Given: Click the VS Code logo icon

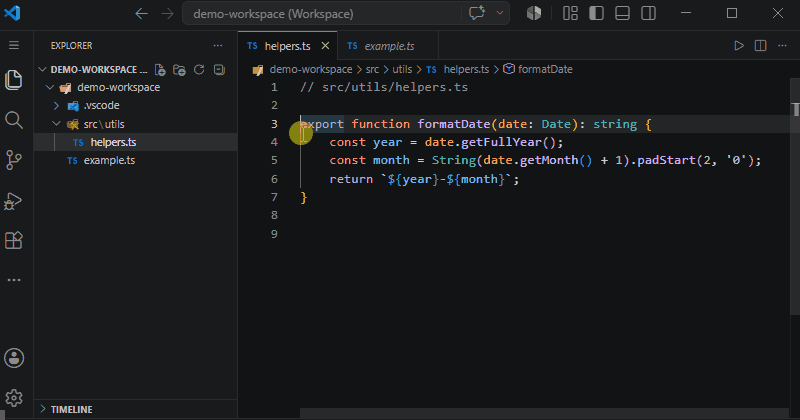Looking at the screenshot, I should pos(12,13).
